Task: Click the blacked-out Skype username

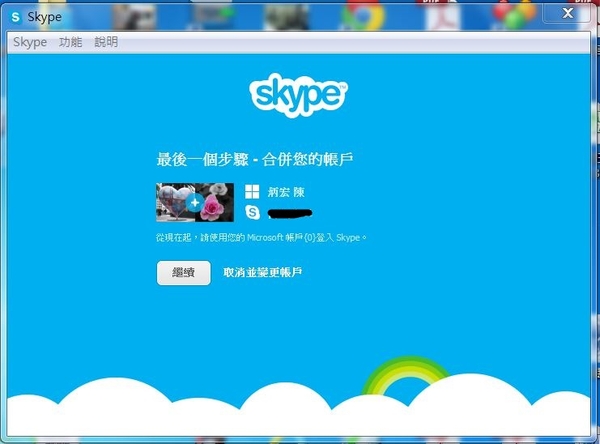Action: click(x=292, y=213)
